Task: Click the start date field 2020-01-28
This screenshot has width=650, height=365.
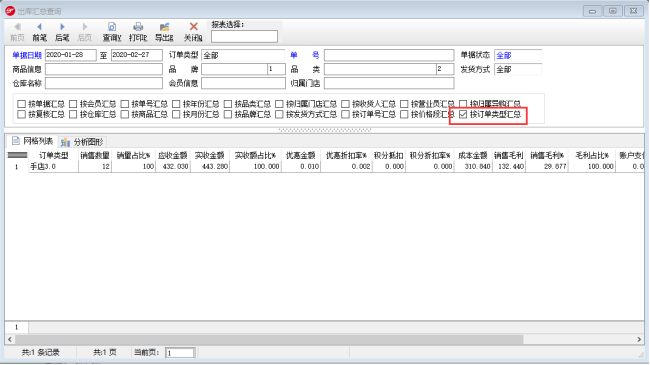Action: (x=70, y=55)
